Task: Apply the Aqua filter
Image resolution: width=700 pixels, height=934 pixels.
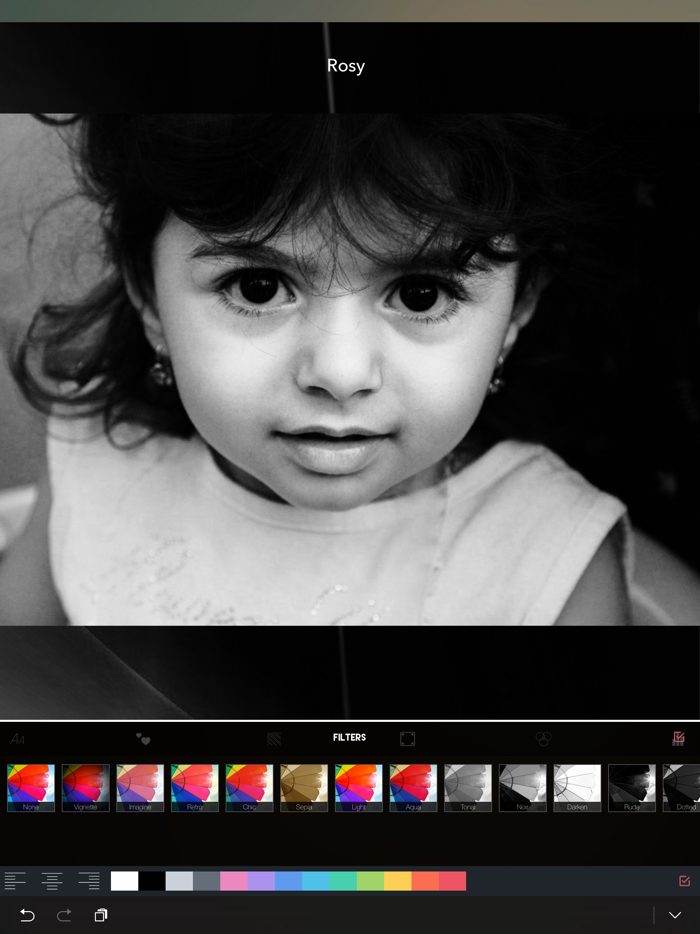Action: (x=413, y=788)
